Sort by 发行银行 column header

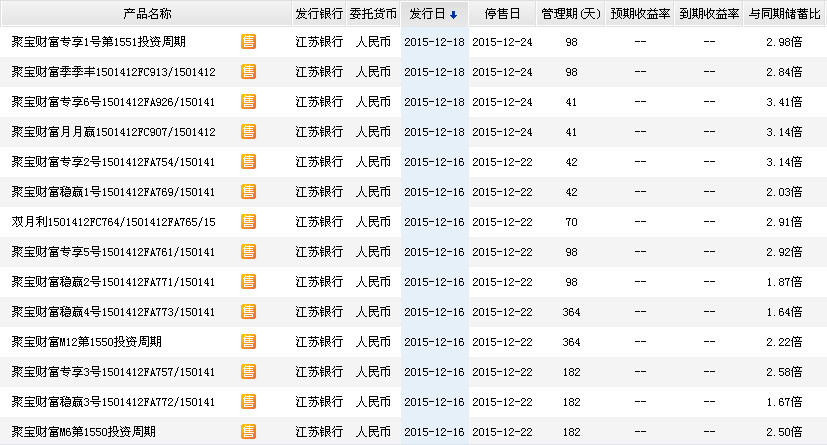coord(319,14)
